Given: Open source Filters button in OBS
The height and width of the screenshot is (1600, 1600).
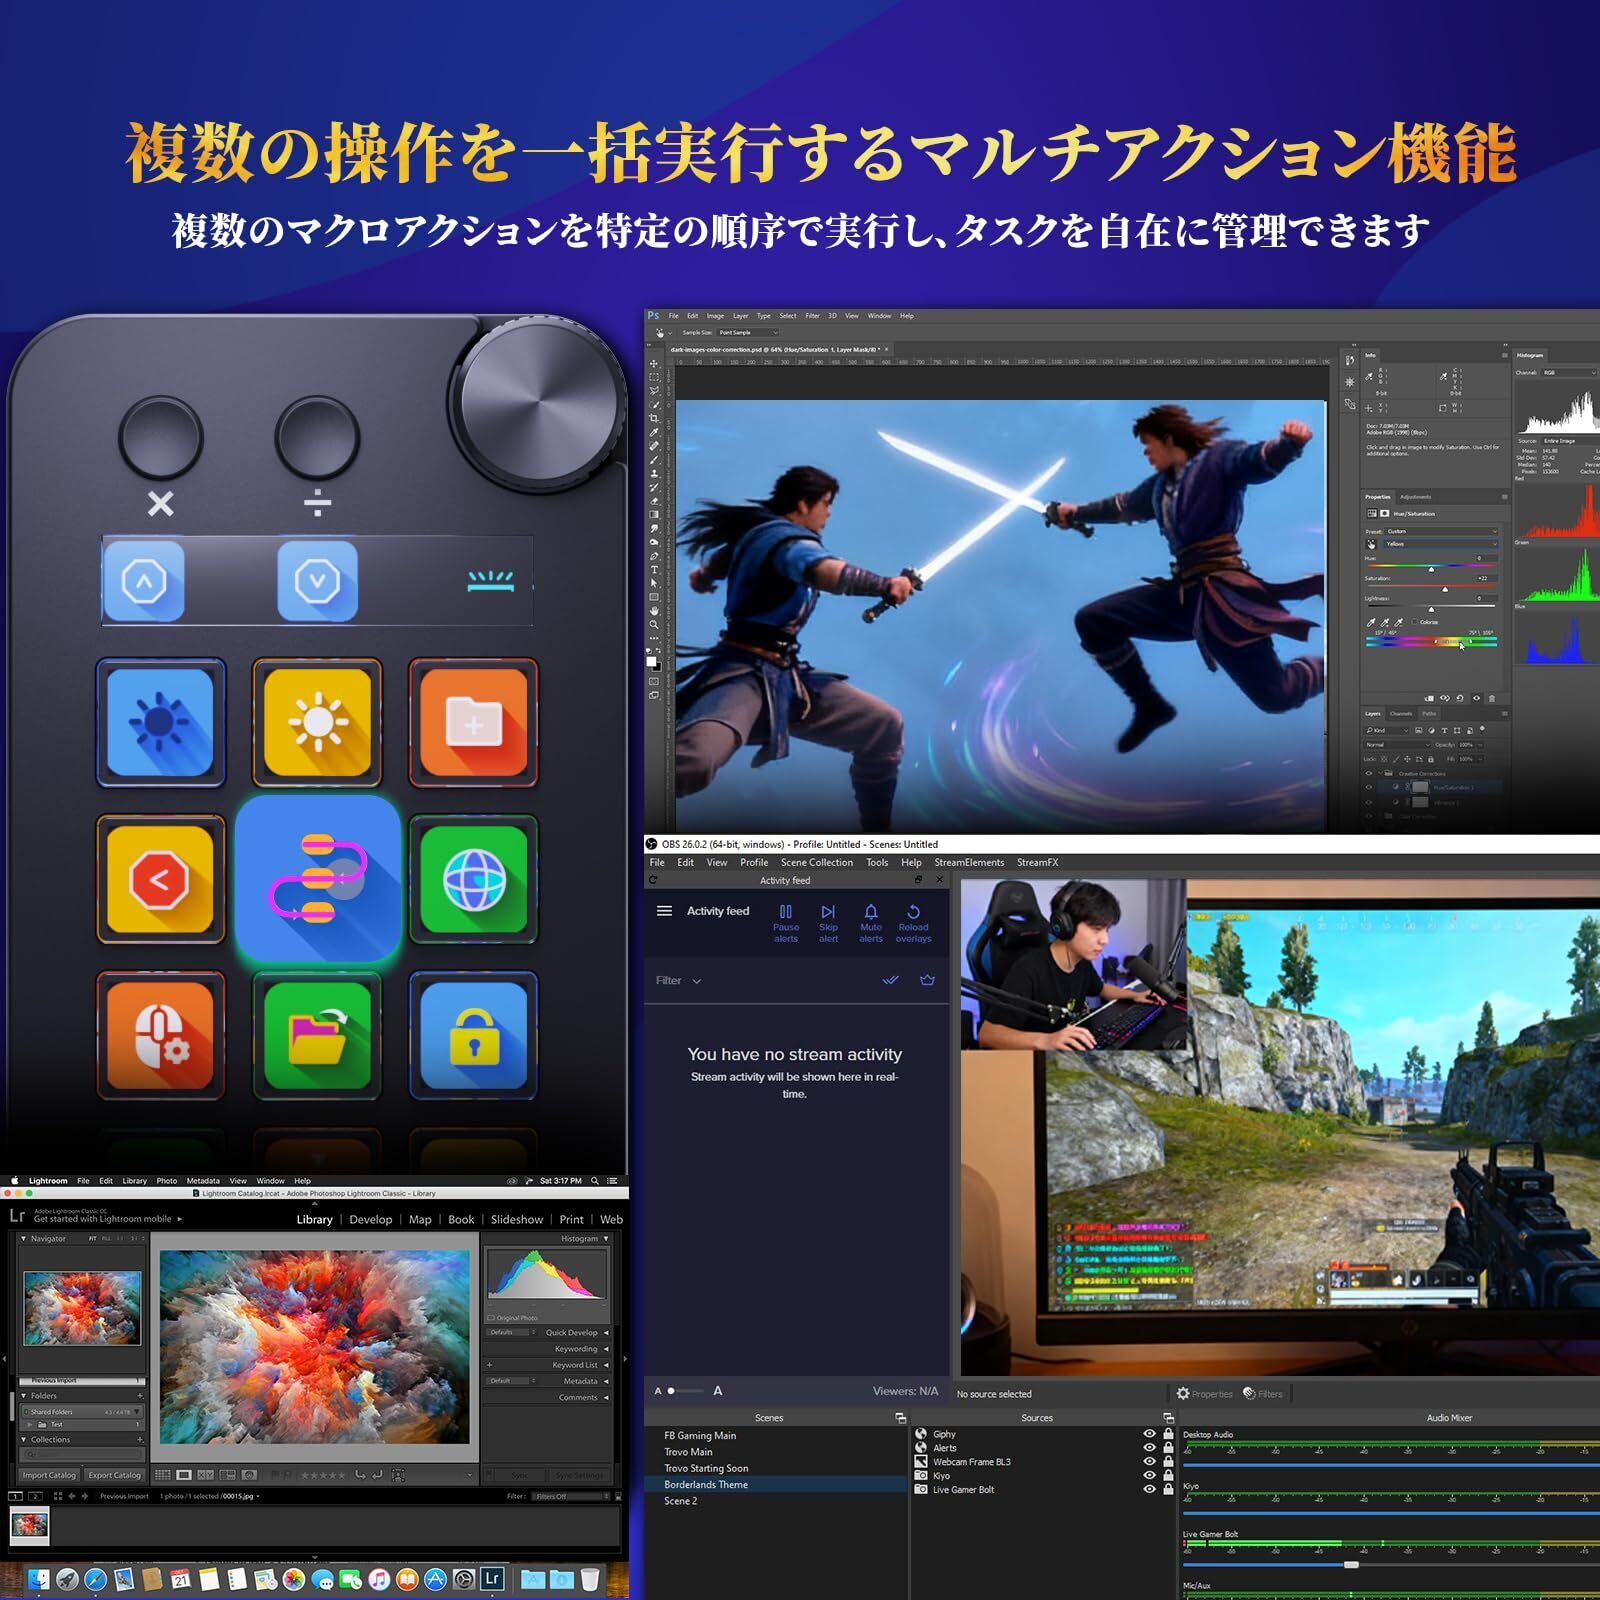Looking at the screenshot, I should coord(1263,1394).
